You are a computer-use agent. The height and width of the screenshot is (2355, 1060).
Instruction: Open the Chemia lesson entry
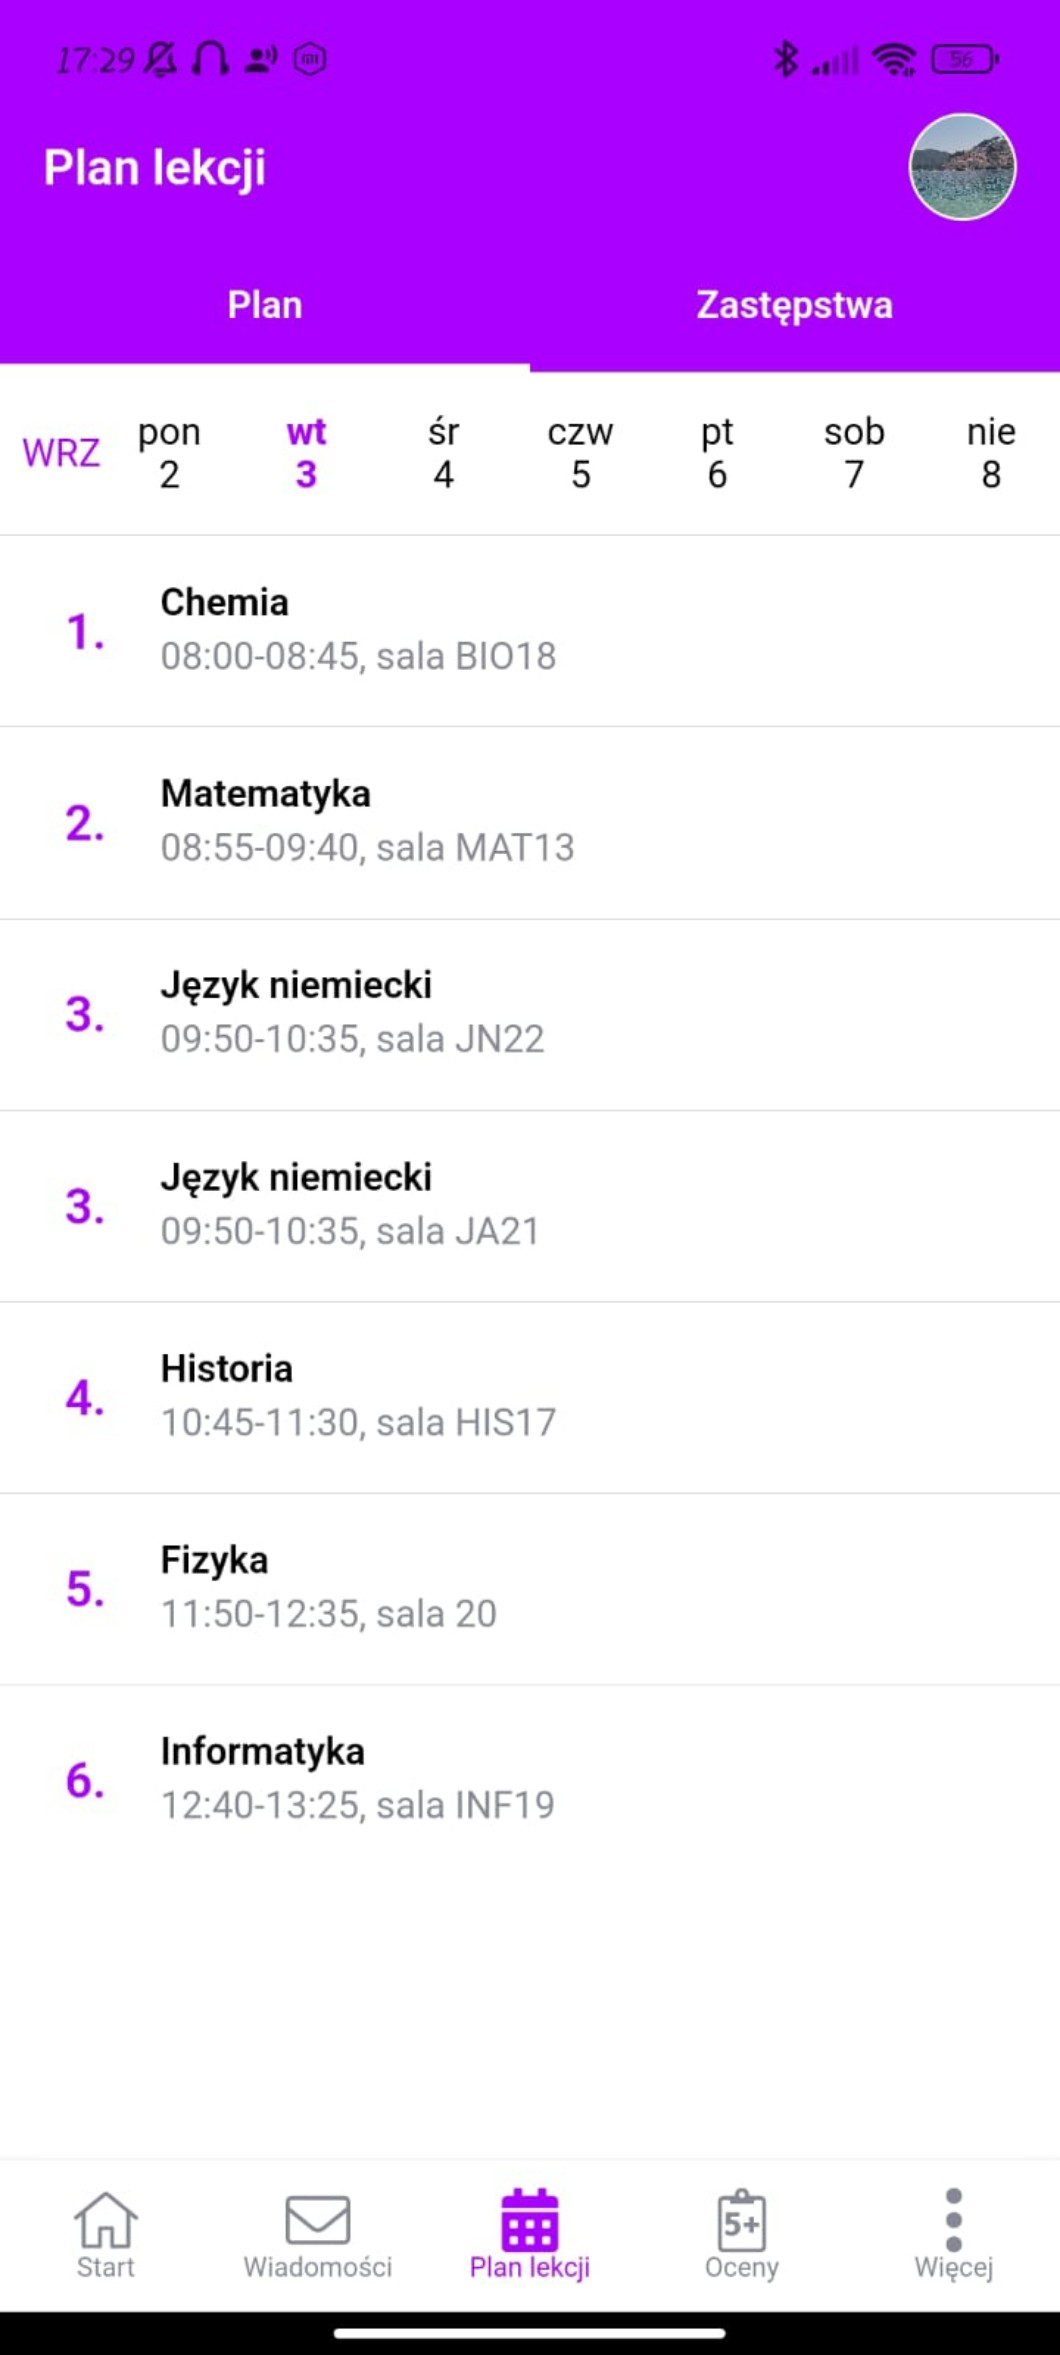(530, 630)
